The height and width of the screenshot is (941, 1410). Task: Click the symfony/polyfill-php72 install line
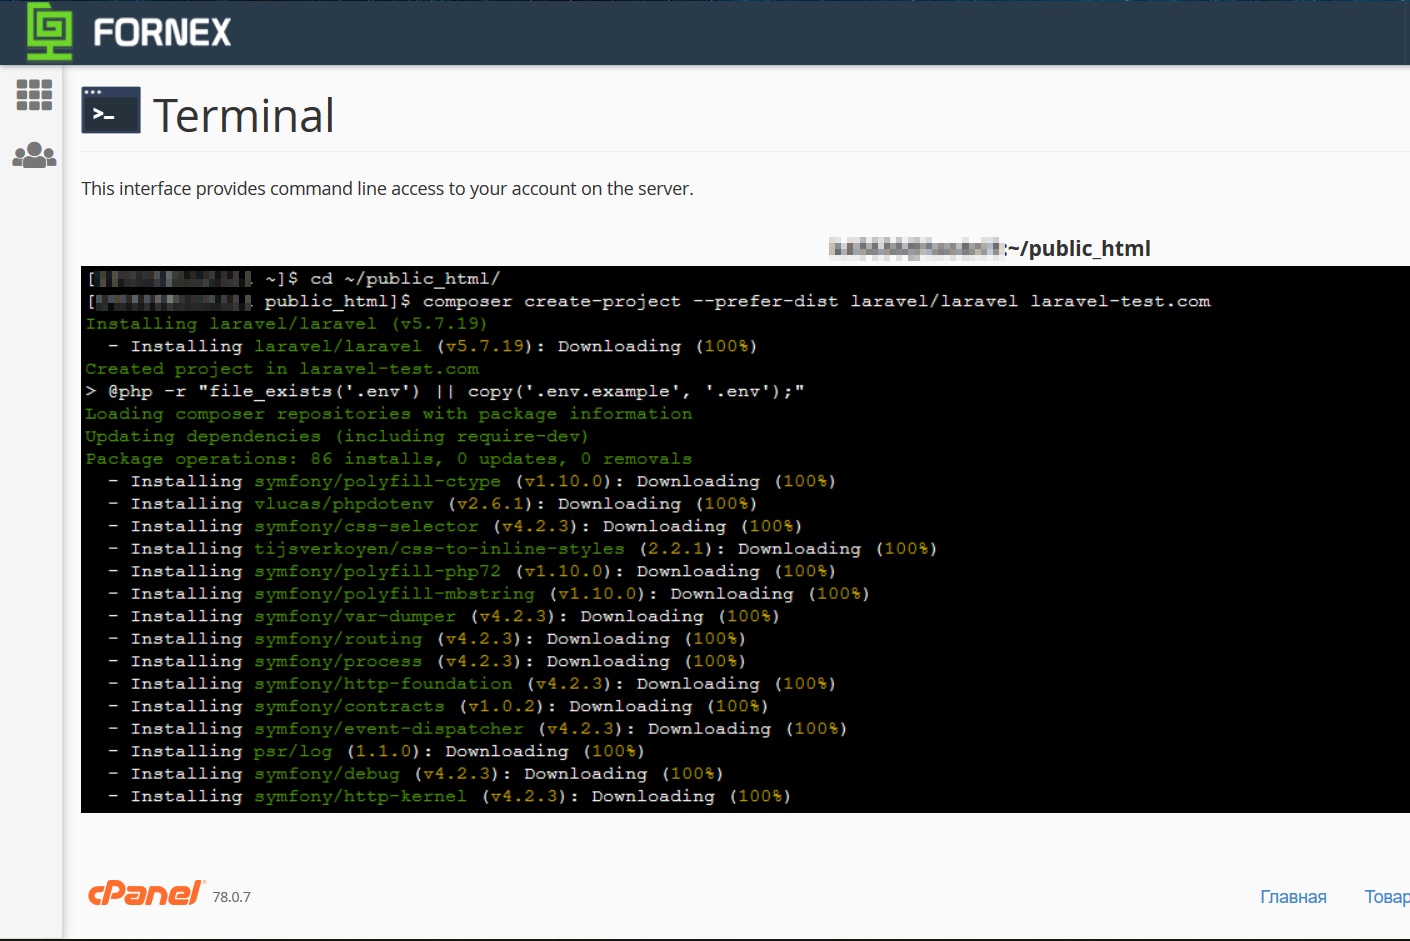[x=471, y=571]
